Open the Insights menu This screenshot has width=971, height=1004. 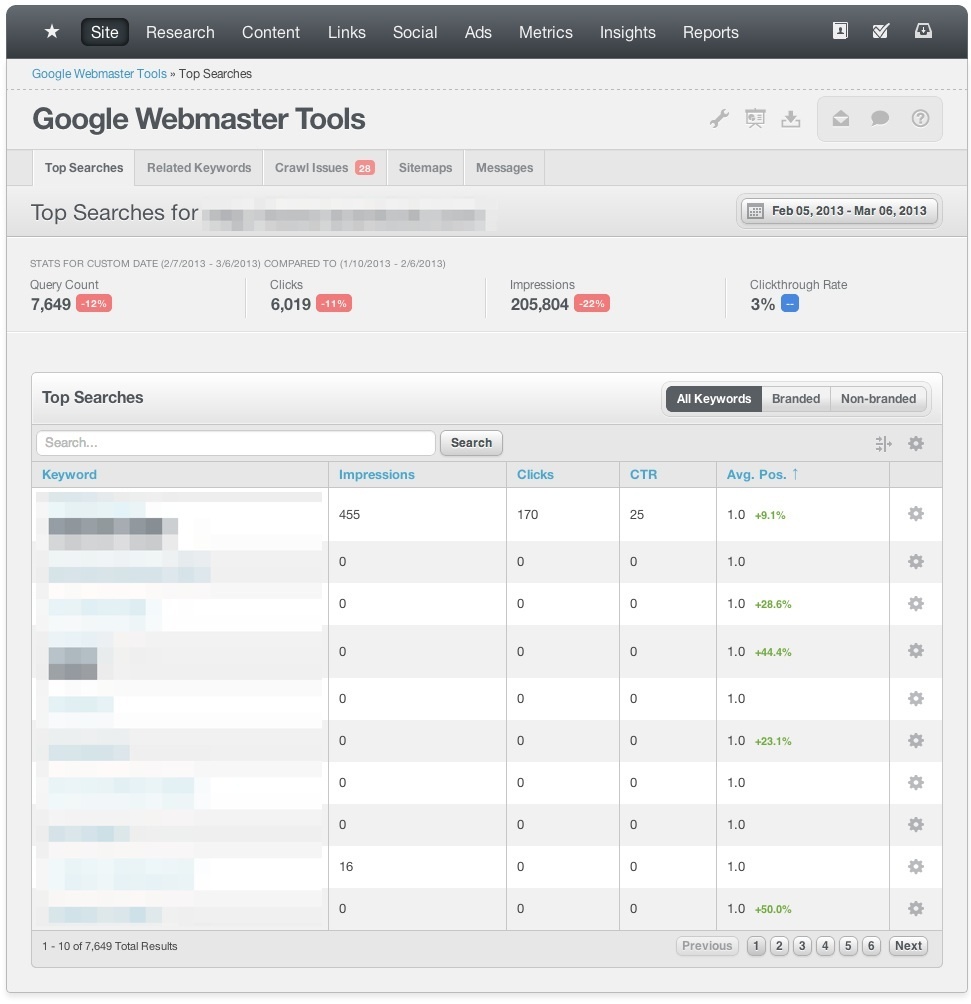[x=628, y=32]
